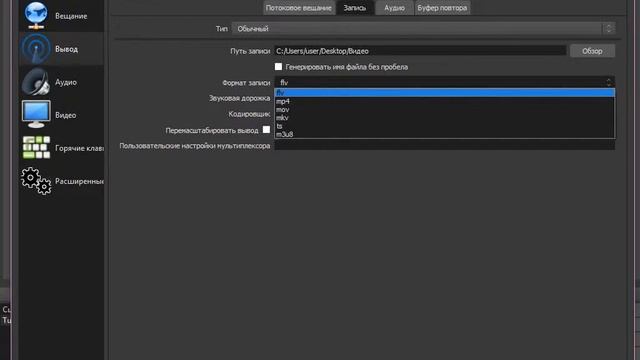Open the Вещание globe icon
This screenshot has height=360, width=640.
(x=36, y=16)
